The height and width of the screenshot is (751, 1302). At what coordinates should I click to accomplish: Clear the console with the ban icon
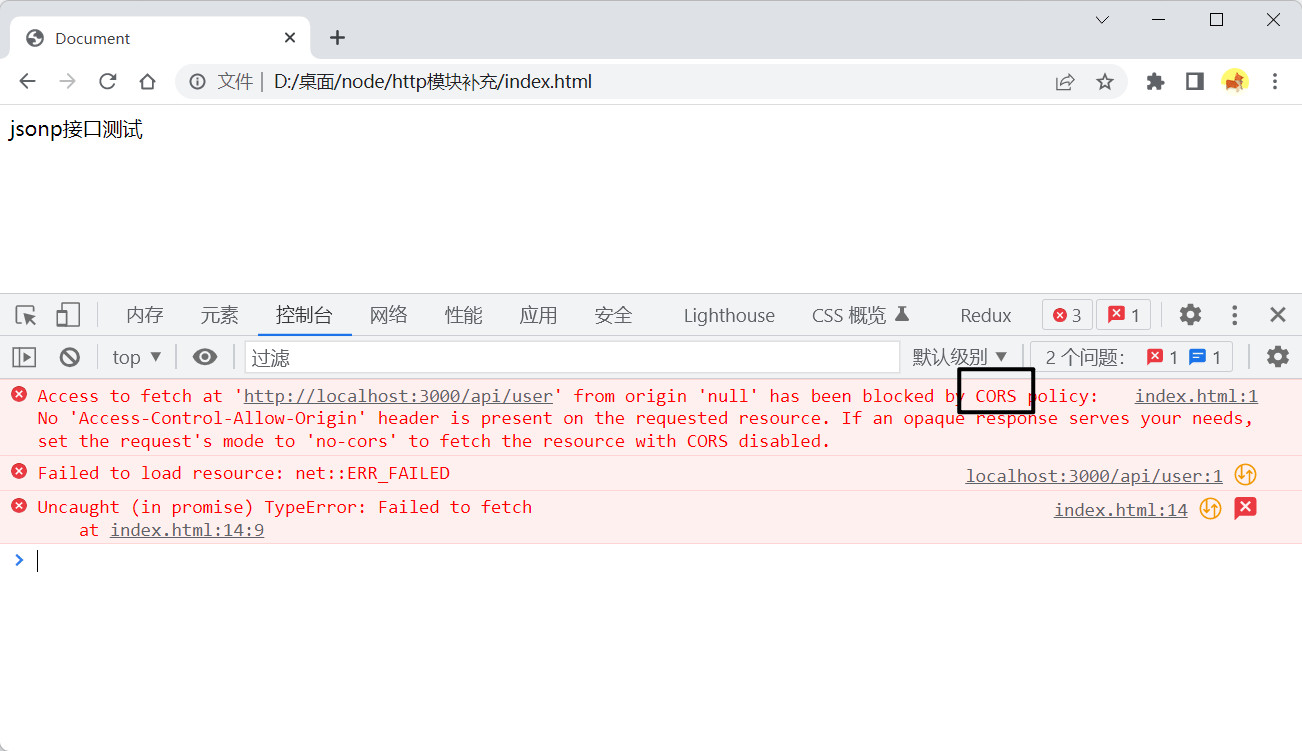pos(69,357)
